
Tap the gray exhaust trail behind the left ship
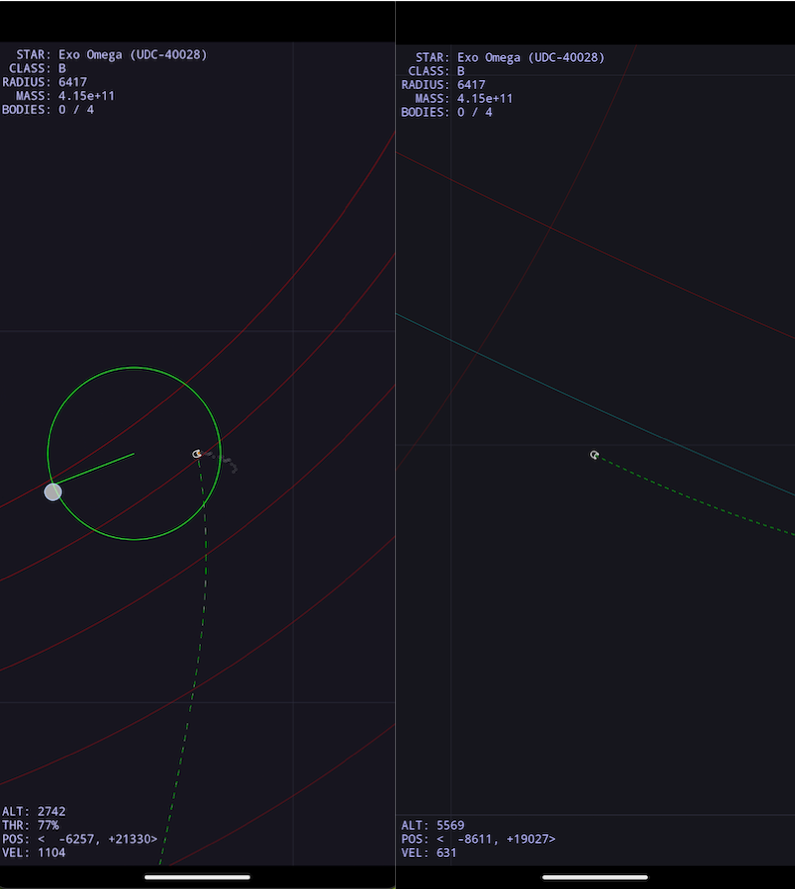[x=224, y=462]
